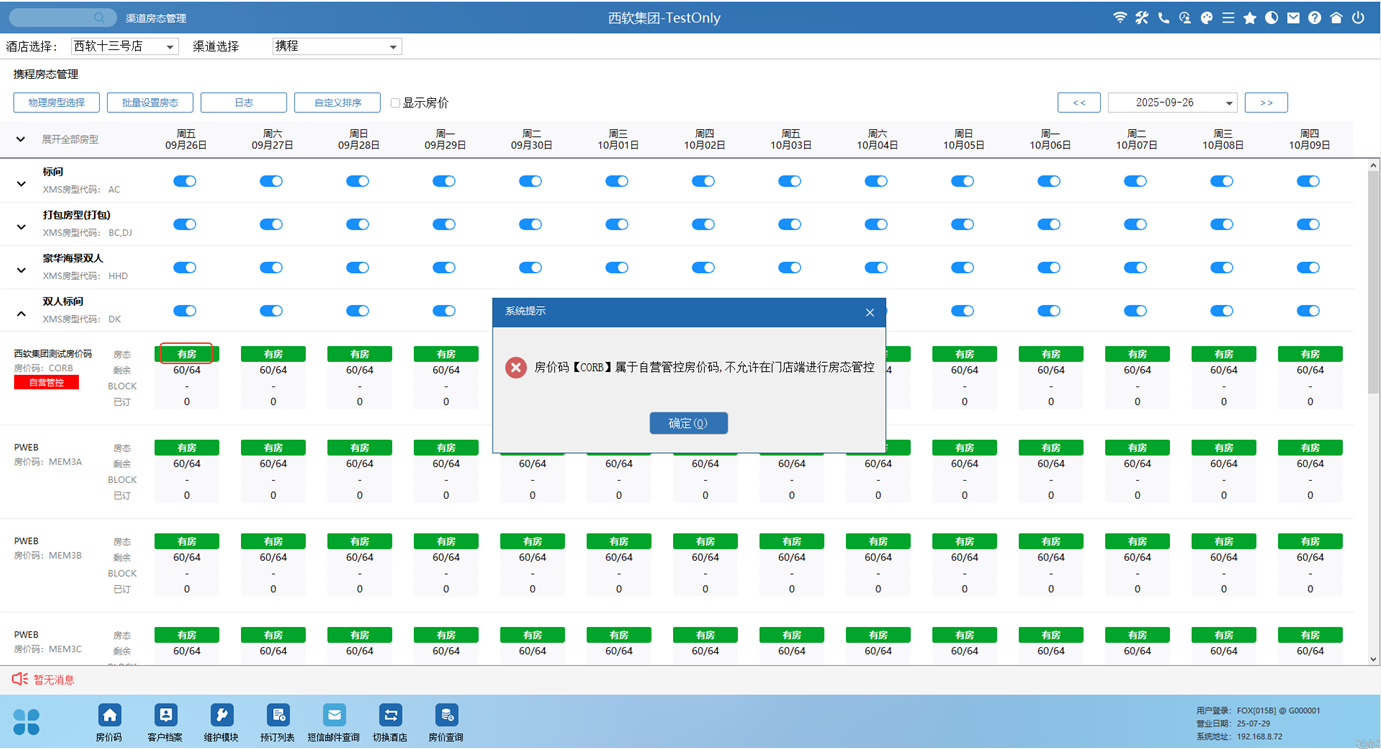Open 客户档案 customer profile icon

click(x=166, y=716)
